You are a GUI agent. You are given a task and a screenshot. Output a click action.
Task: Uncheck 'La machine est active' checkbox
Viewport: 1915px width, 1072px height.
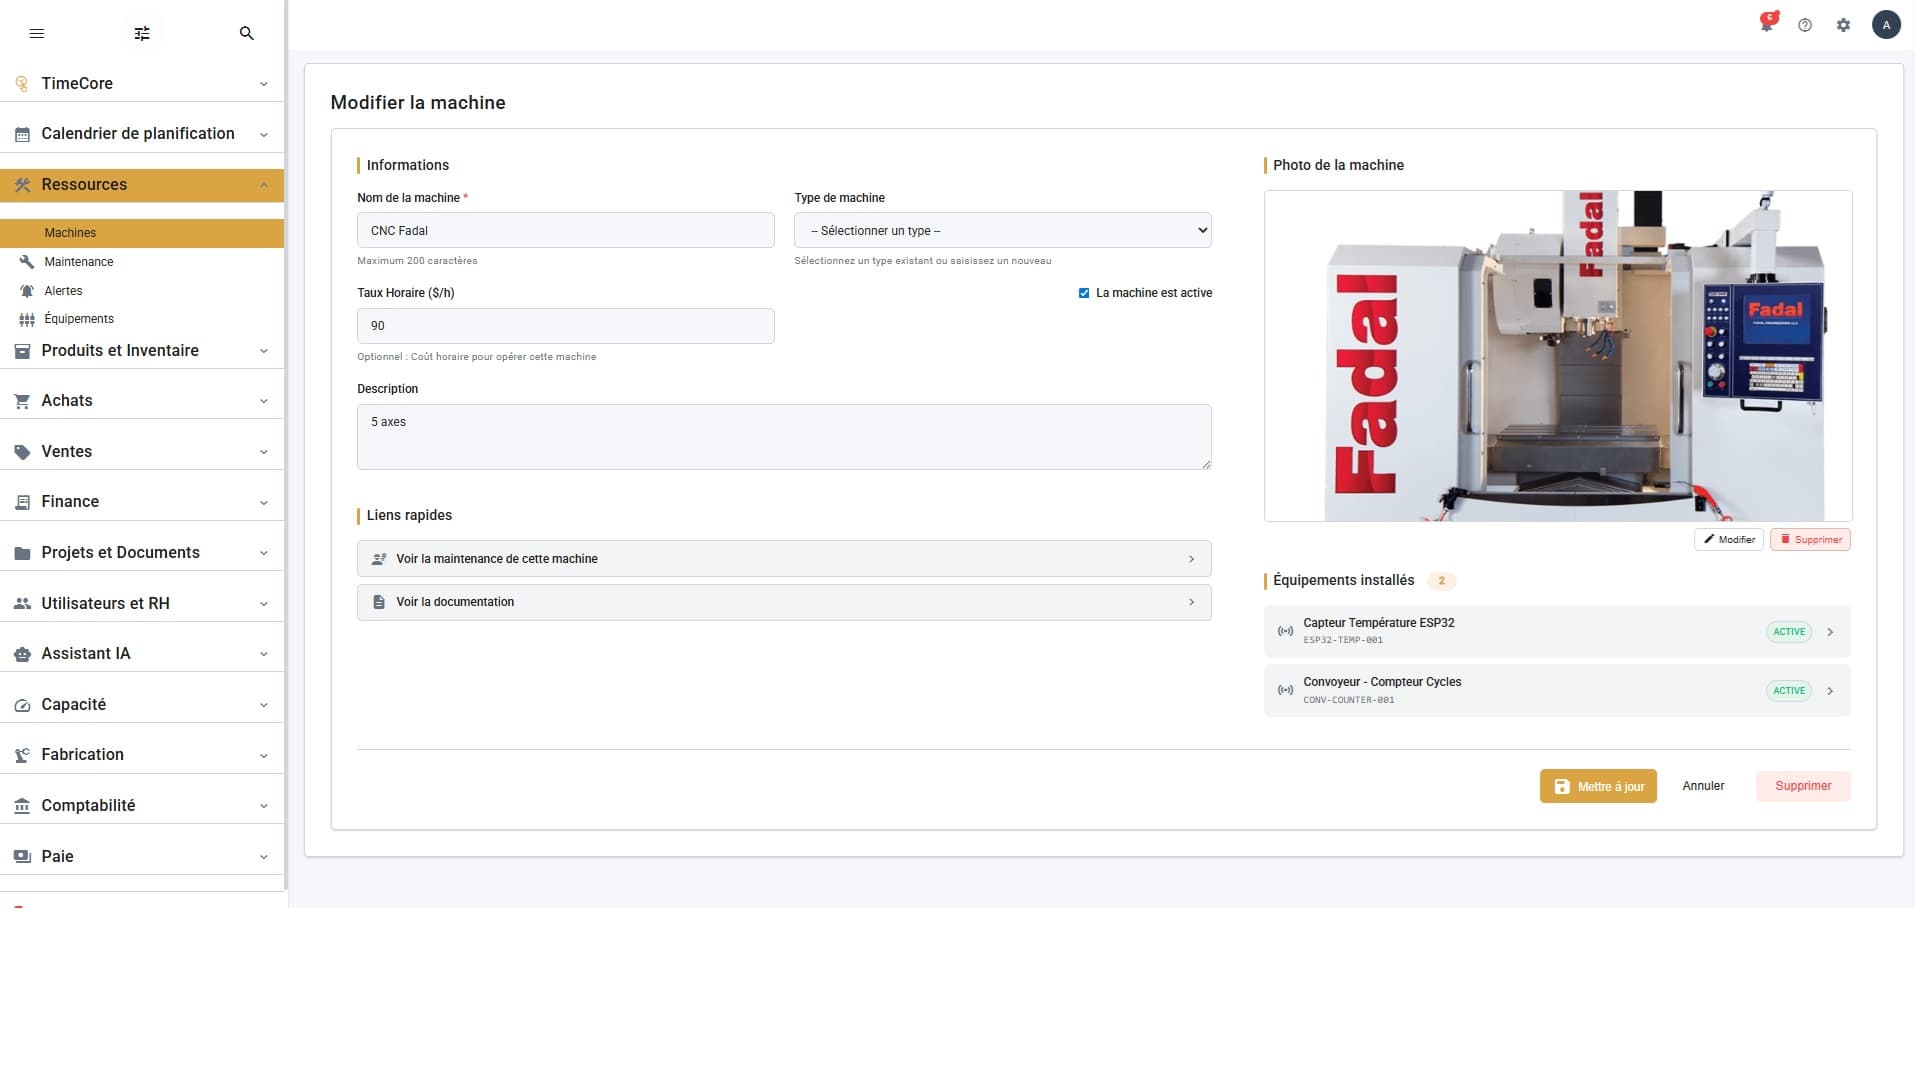(x=1084, y=293)
